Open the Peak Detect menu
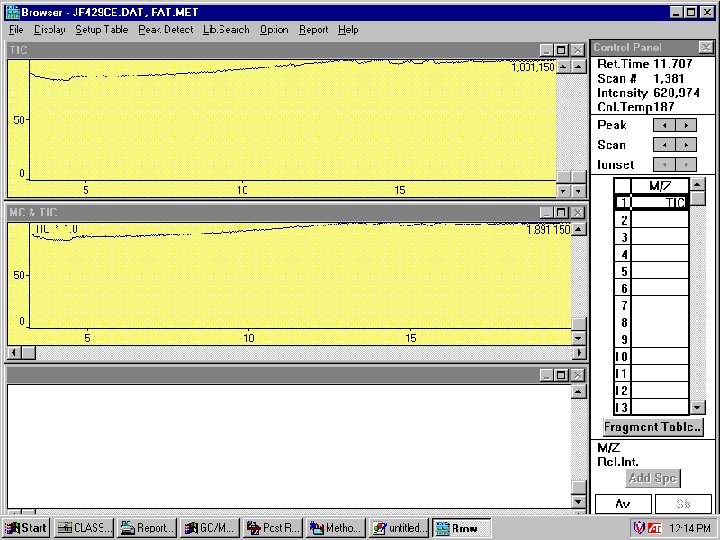The width and height of the screenshot is (720, 540). point(166,29)
